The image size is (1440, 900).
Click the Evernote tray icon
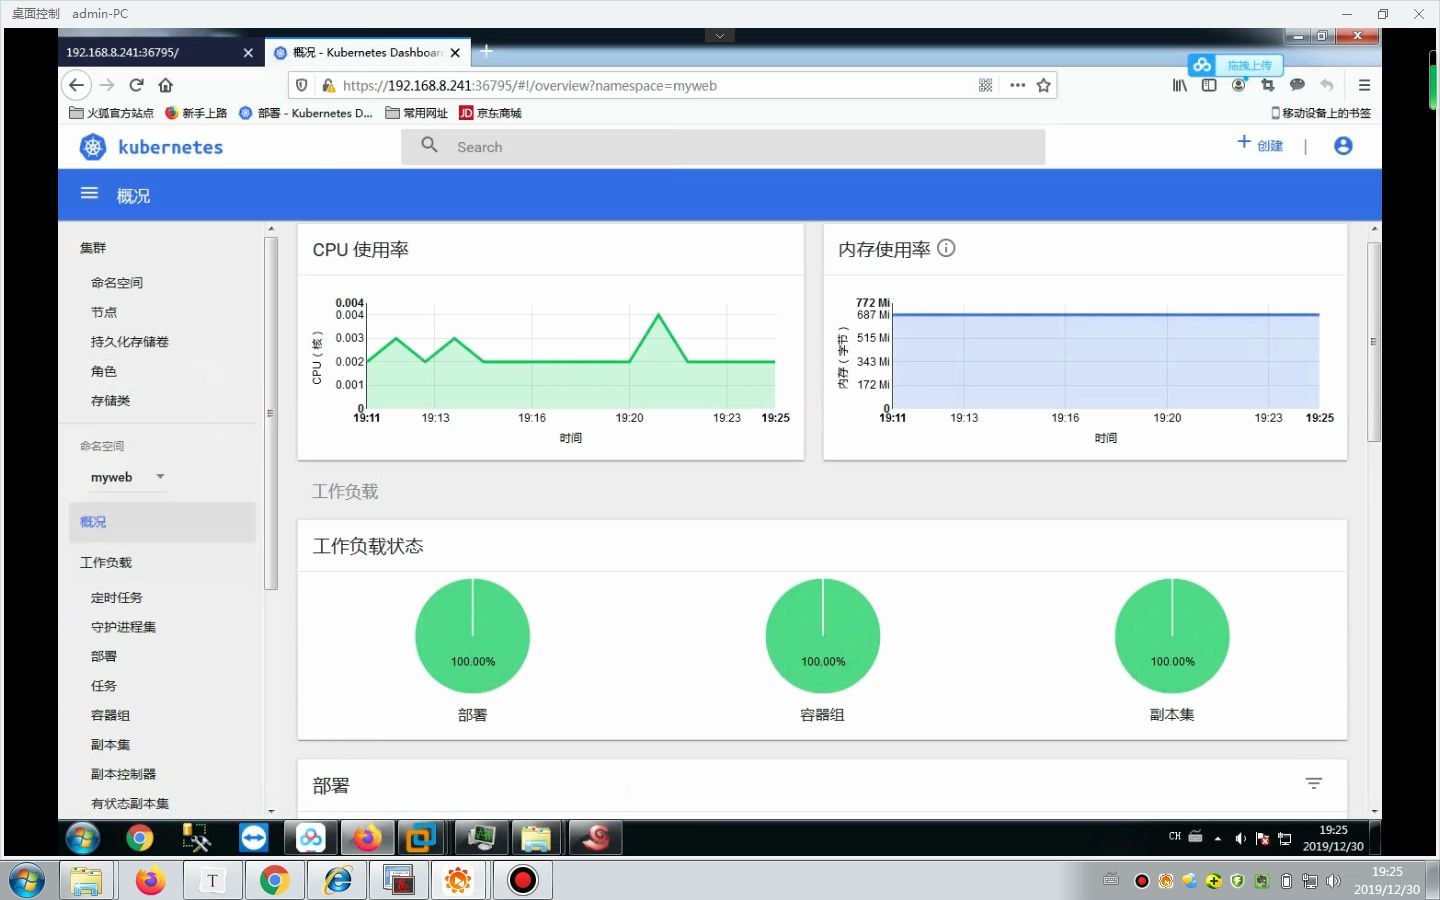[1263, 881]
